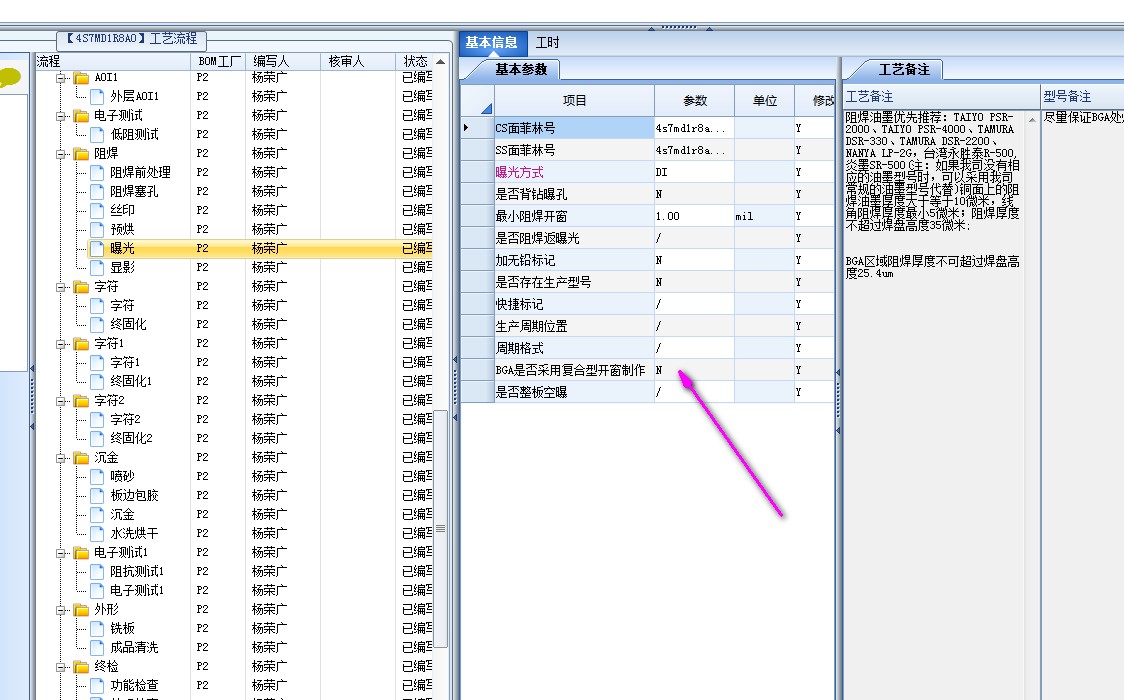Click the document icon beside 丝印
This screenshot has height=700, width=1124.
97,210
